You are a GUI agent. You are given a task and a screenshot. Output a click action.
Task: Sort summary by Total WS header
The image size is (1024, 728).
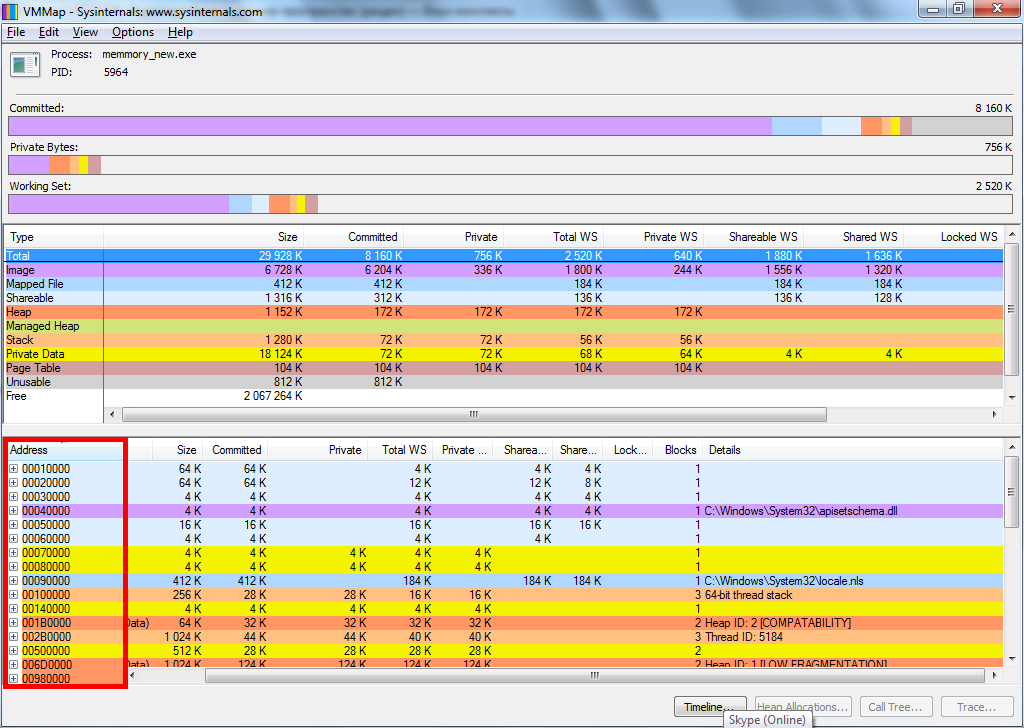pos(554,237)
